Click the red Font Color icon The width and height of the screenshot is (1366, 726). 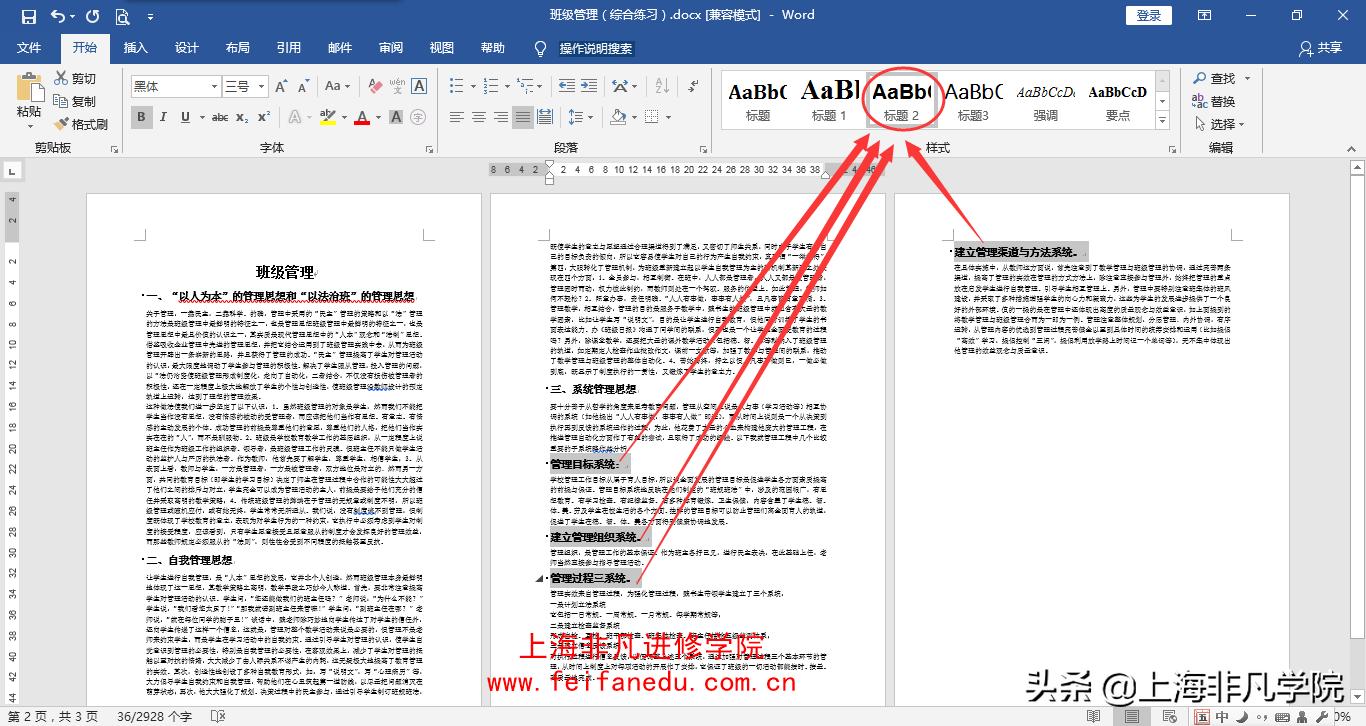363,117
